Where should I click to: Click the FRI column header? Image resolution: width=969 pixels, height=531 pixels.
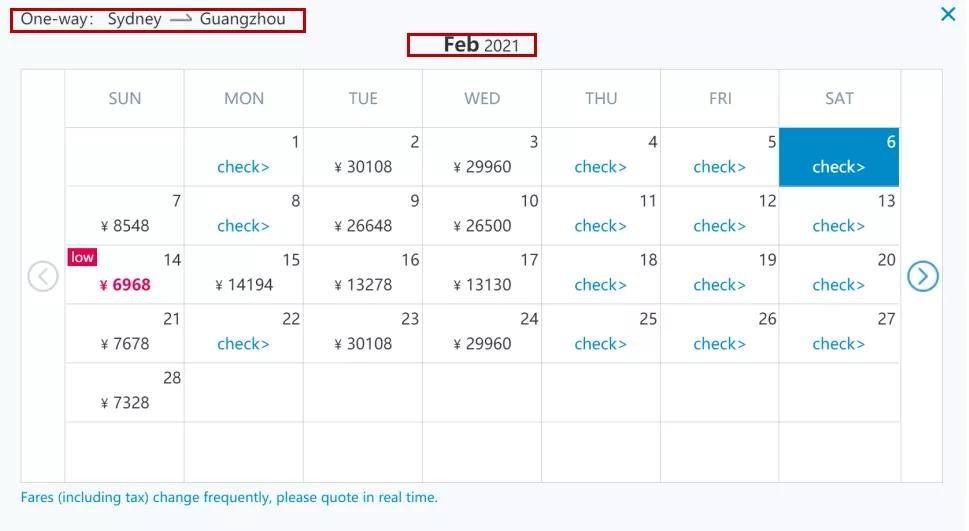pos(720,98)
